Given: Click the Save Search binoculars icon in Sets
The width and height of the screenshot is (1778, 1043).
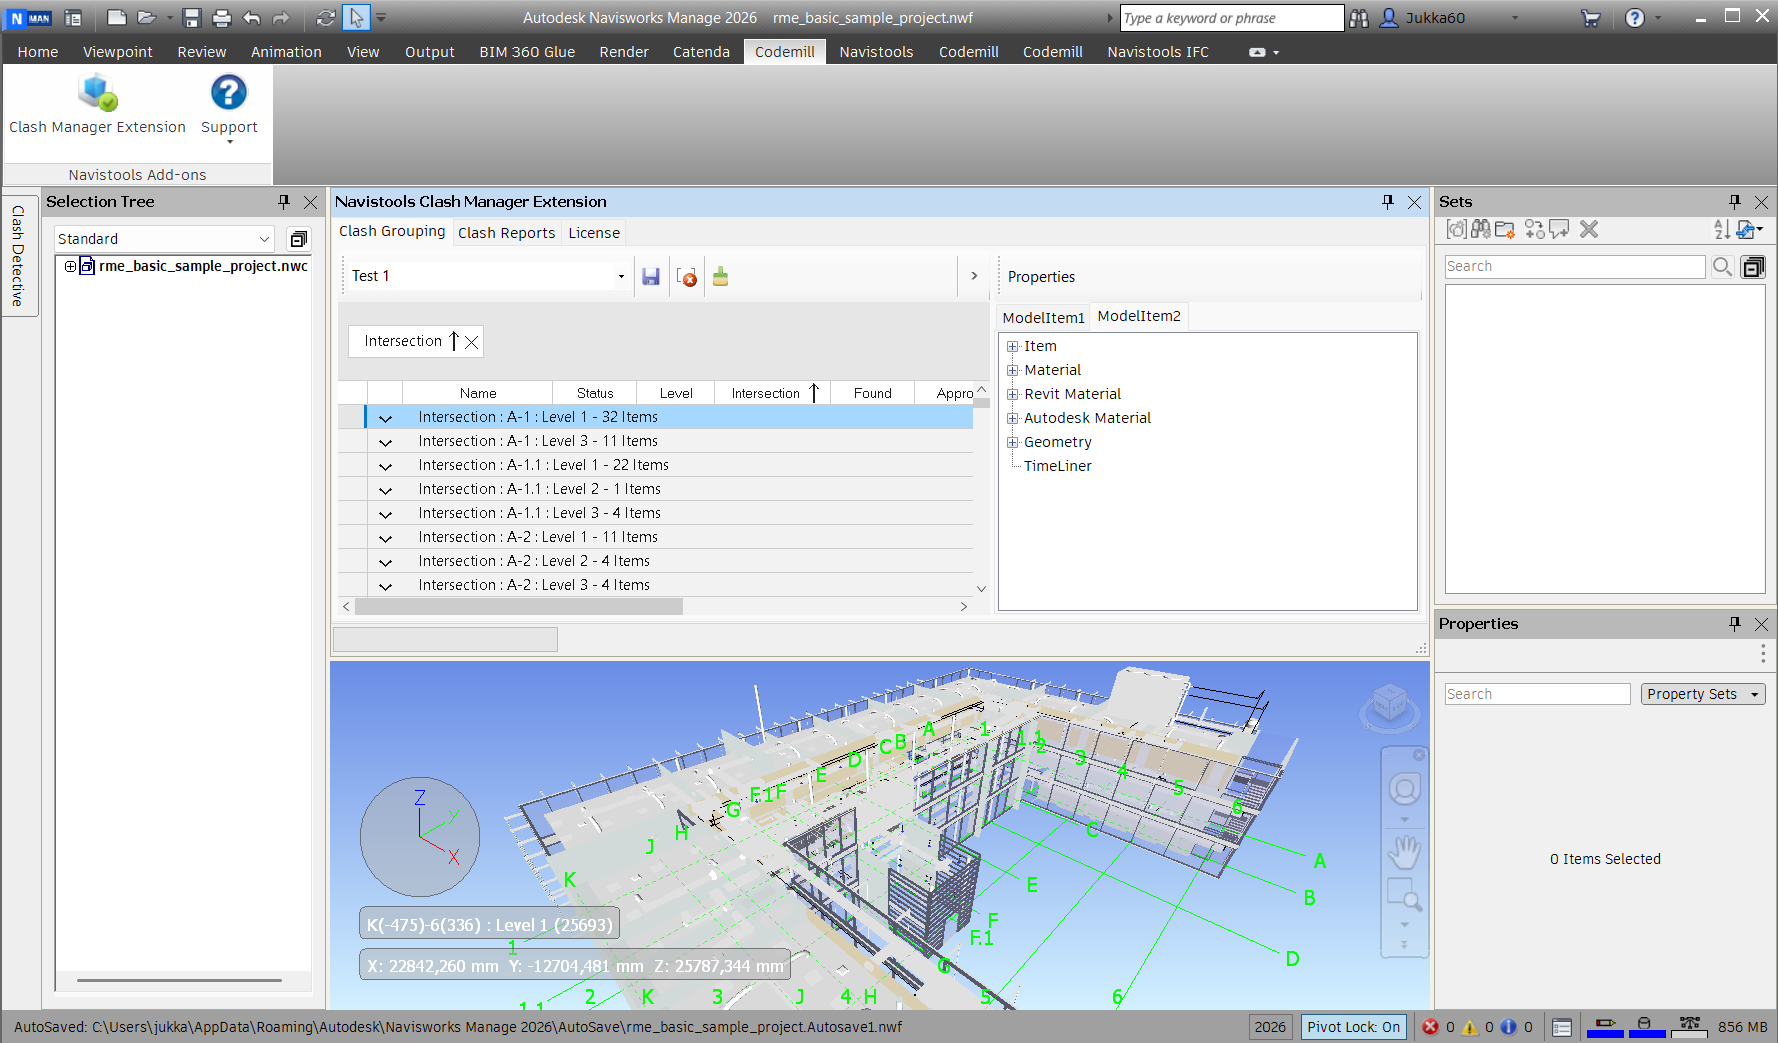Looking at the screenshot, I should pos(1481,230).
